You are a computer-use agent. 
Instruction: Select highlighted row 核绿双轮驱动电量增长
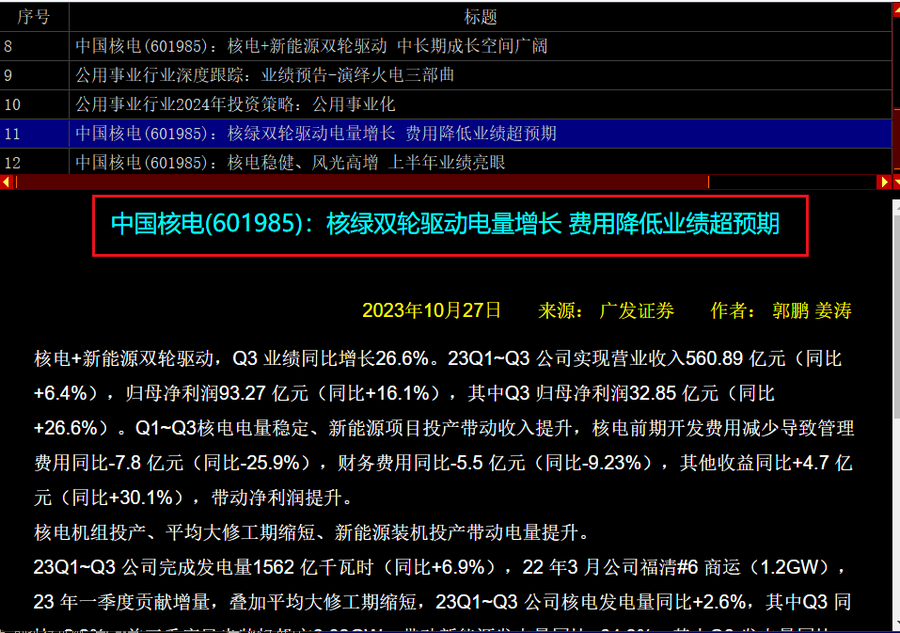(316, 133)
